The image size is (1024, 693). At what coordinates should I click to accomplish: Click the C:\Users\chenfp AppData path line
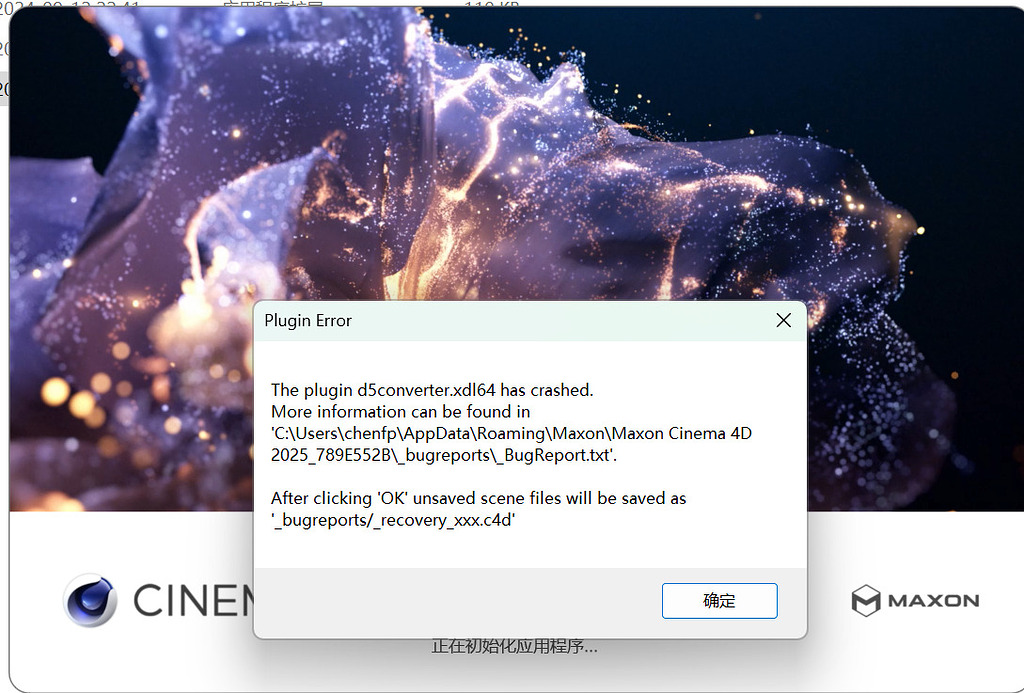511,433
